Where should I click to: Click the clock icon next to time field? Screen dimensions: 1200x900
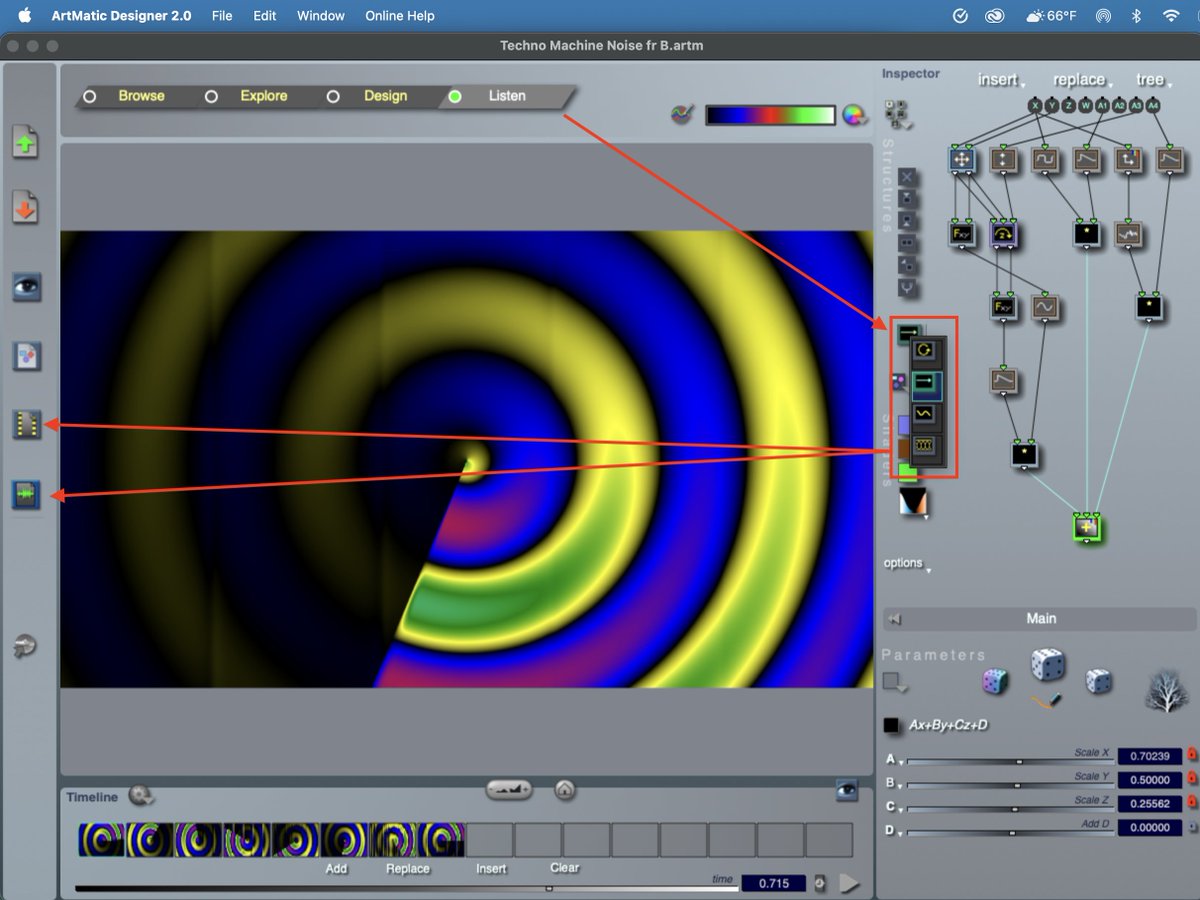coord(820,883)
